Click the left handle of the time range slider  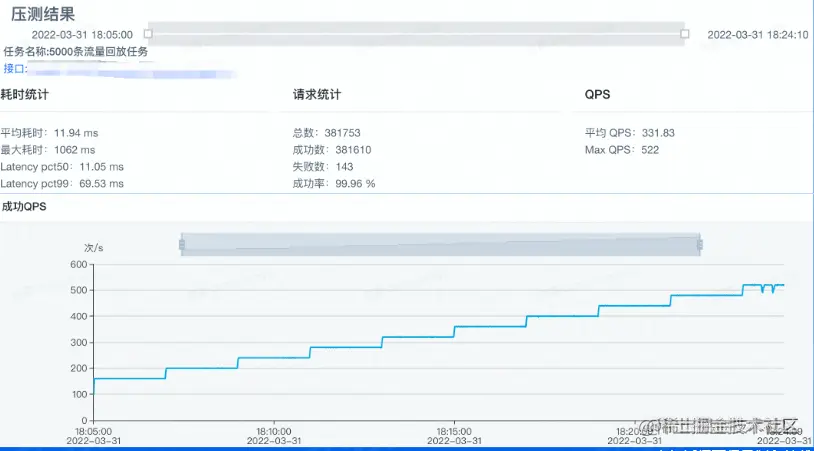(148, 34)
